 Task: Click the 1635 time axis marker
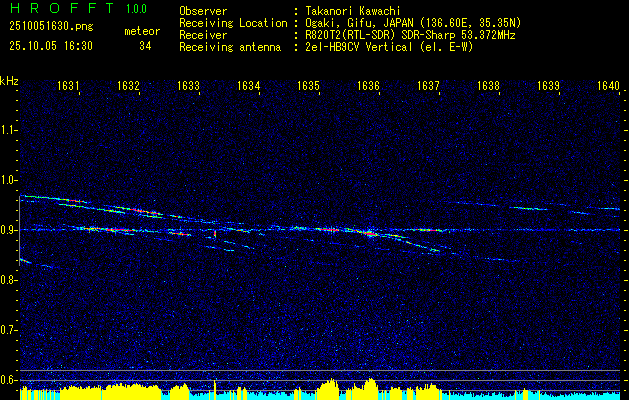click(x=308, y=85)
